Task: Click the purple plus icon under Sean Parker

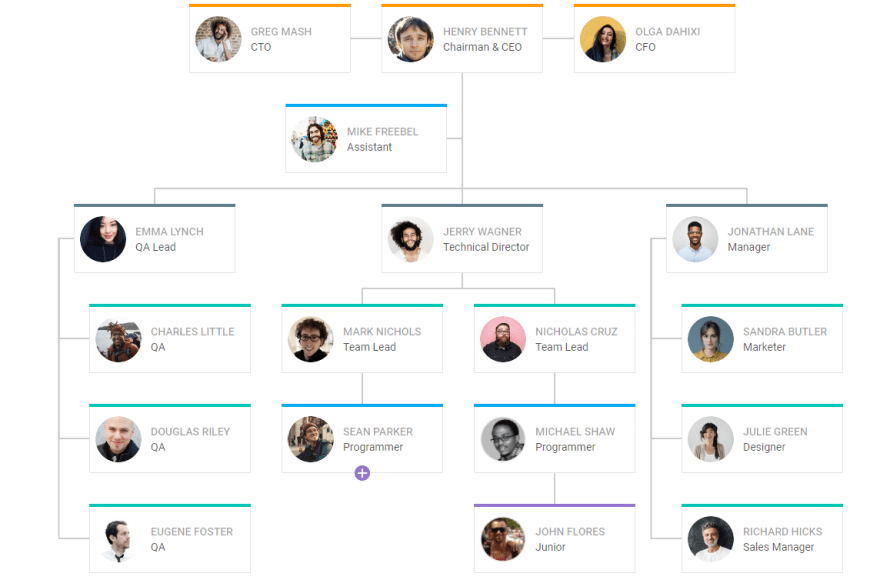Action: 362,473
